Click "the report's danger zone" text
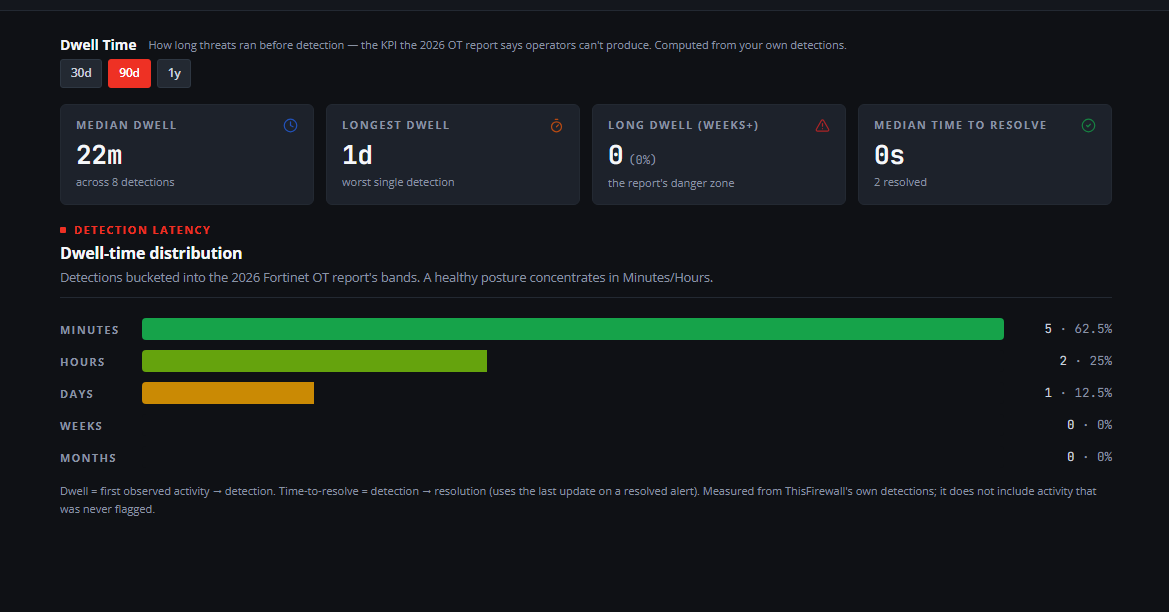Image resolution: width=1169 pixels, height=612 pixels. tap(671, 183)
